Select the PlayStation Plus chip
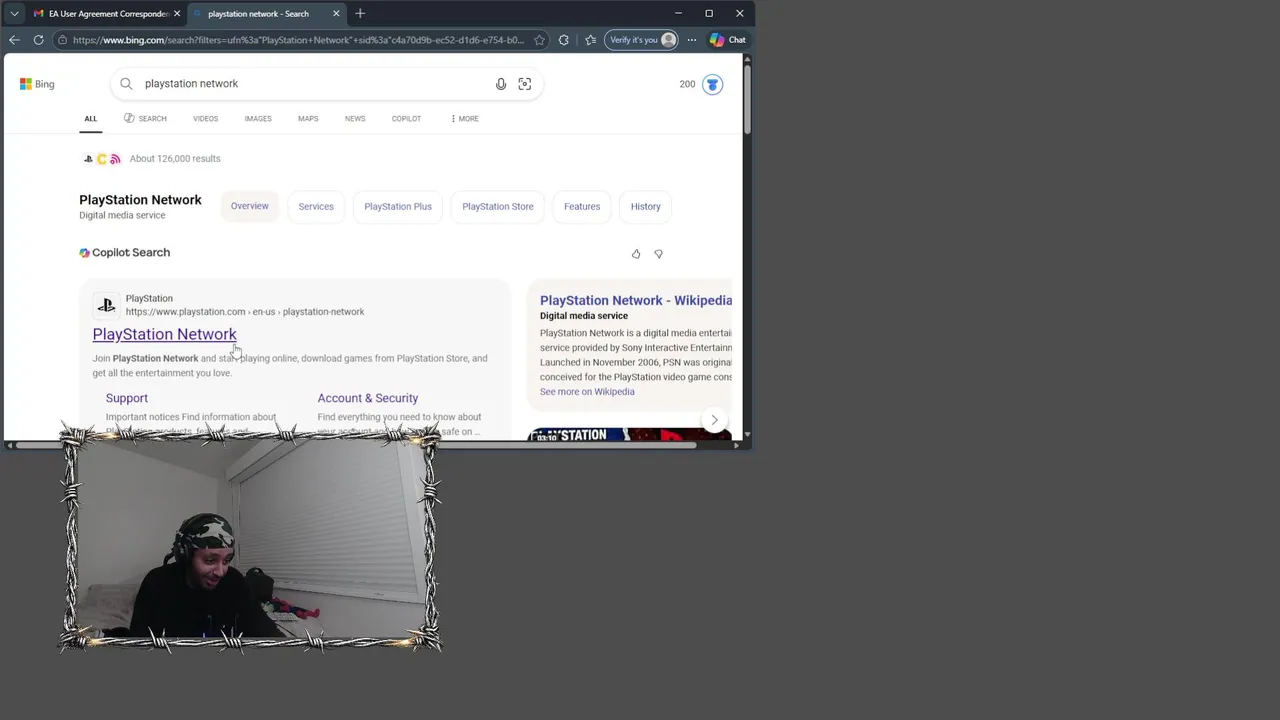This screenshot has height=720, width=1280. click(398, 206)
